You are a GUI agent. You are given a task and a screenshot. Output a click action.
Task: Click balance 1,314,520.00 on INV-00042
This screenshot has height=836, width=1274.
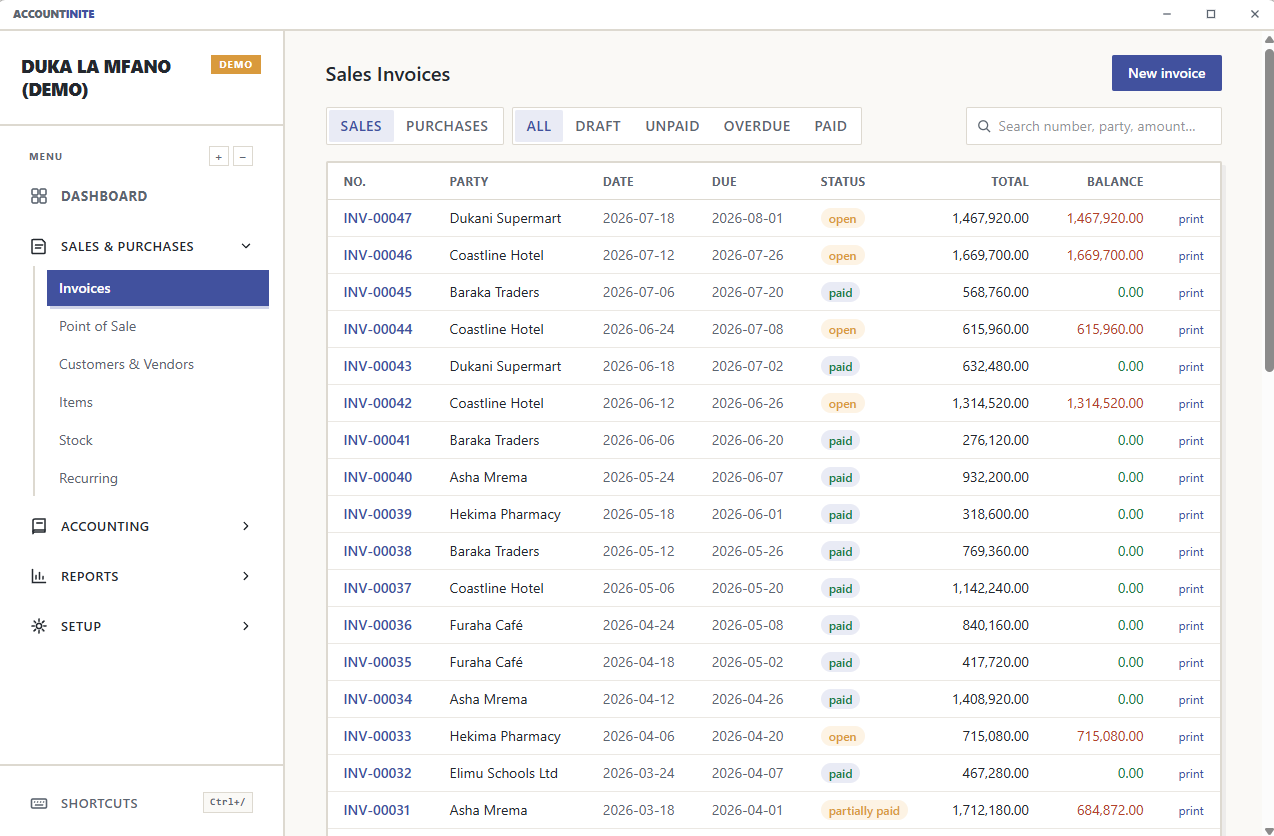(1105, 403)
